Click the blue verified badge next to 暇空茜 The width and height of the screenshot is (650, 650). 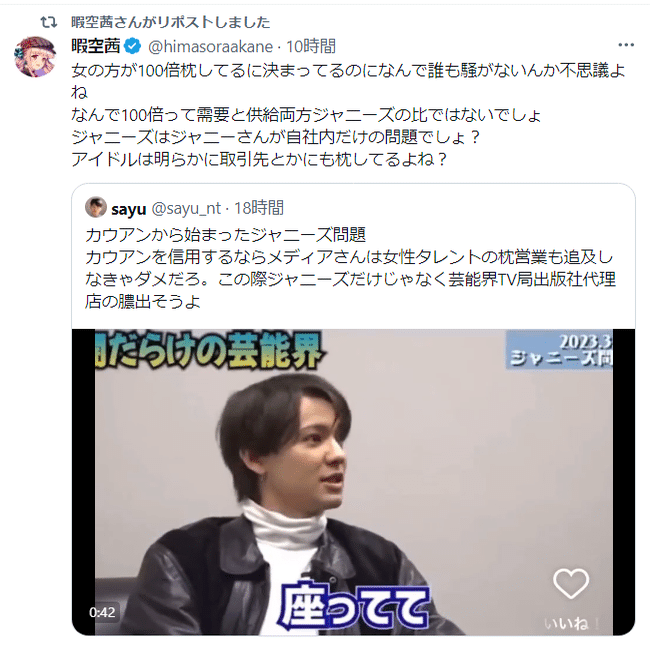[x=133, y=46]
